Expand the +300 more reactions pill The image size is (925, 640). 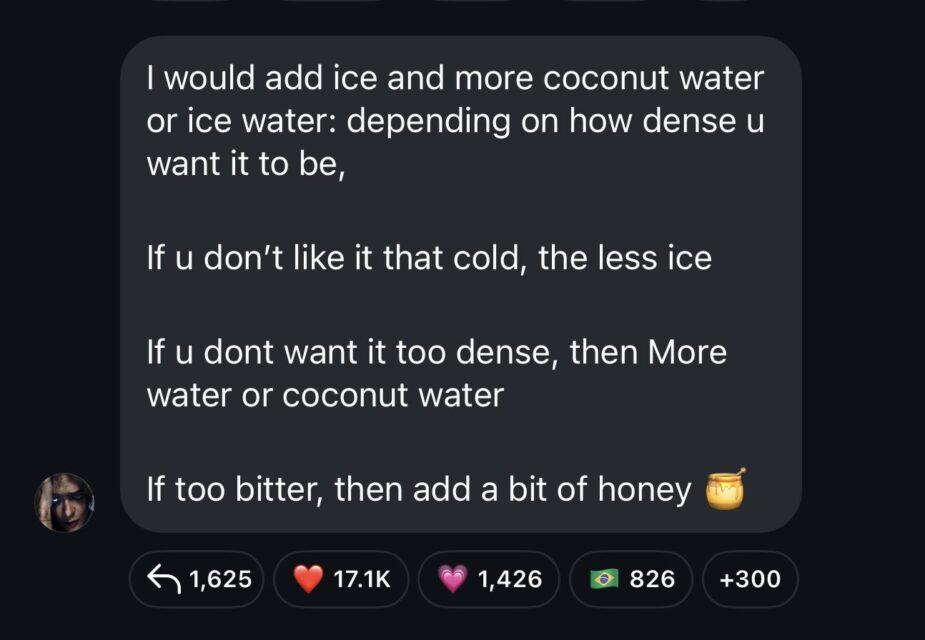tap(750, 579)
